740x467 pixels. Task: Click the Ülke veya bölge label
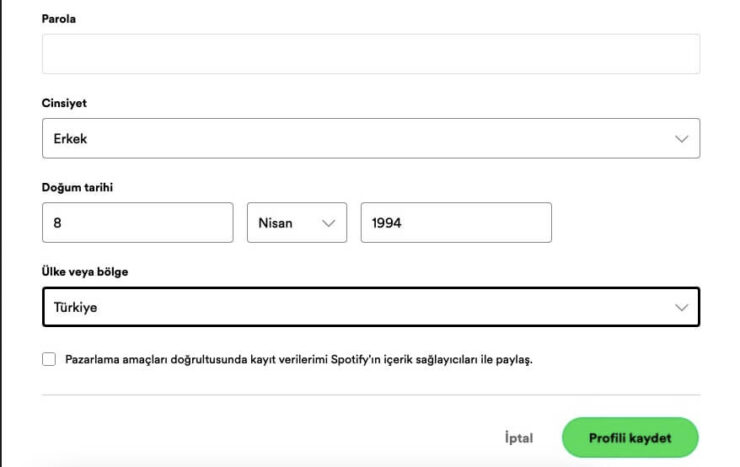point(85,273)
